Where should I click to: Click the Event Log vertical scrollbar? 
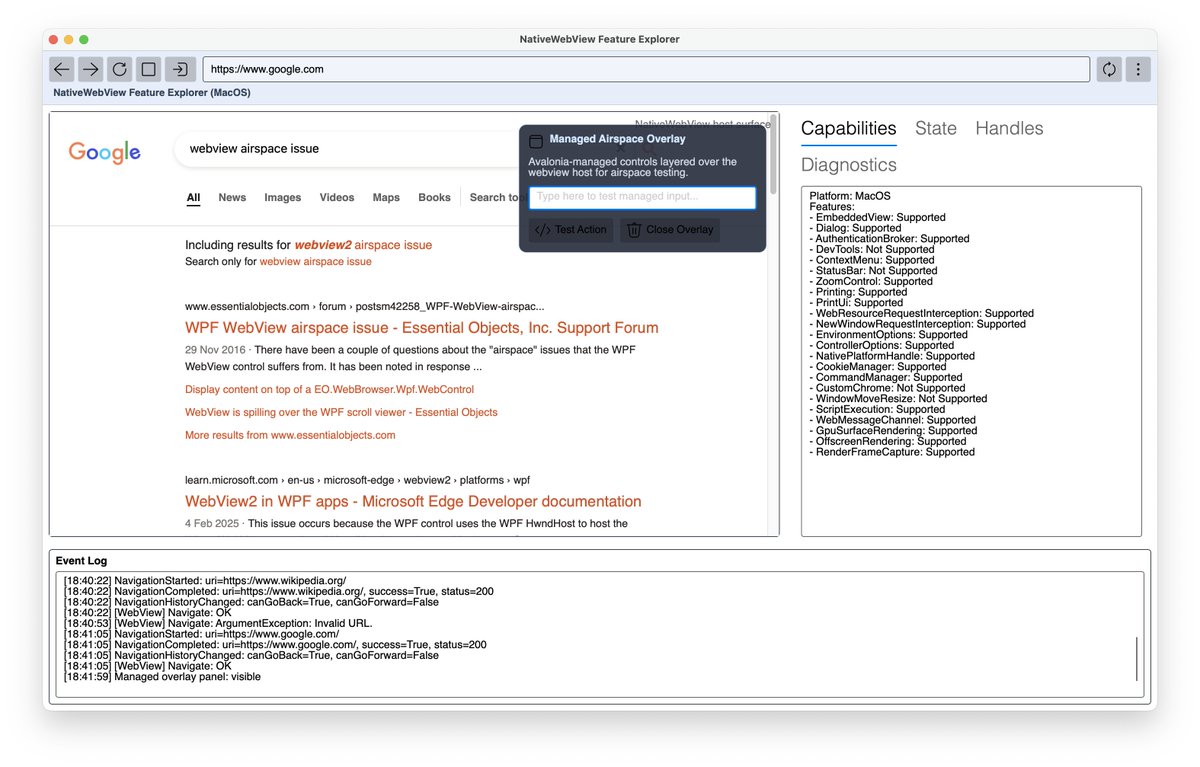(x=1138, y=657)
